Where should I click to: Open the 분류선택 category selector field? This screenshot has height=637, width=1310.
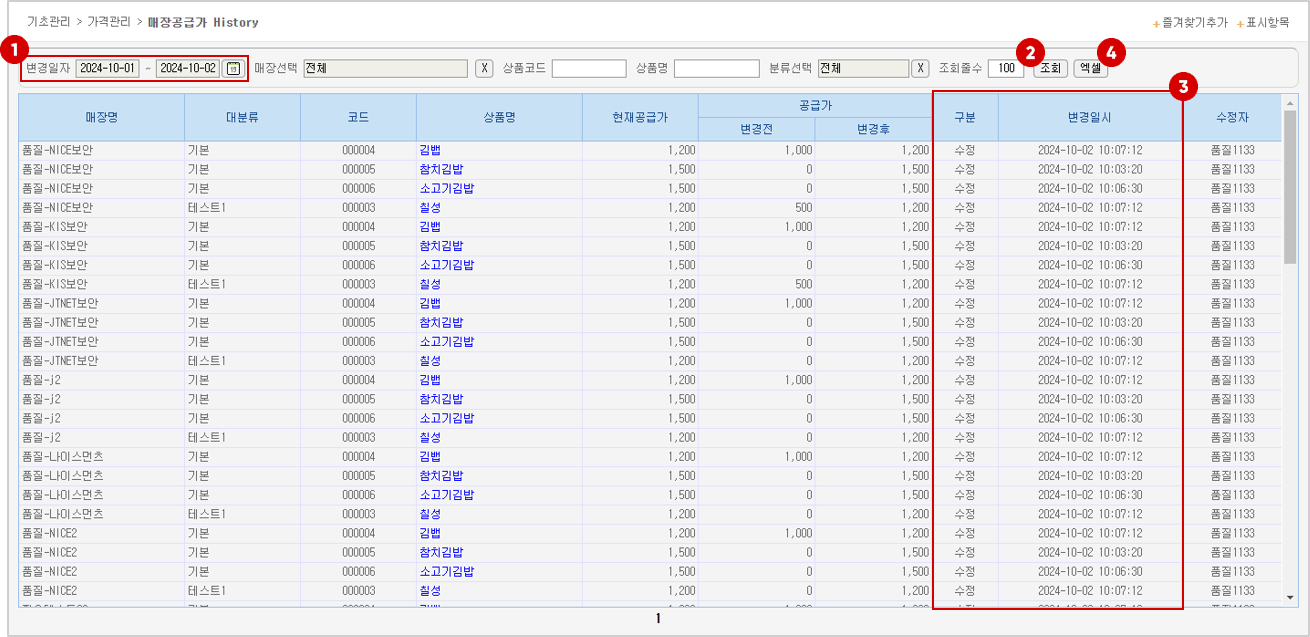864,68
